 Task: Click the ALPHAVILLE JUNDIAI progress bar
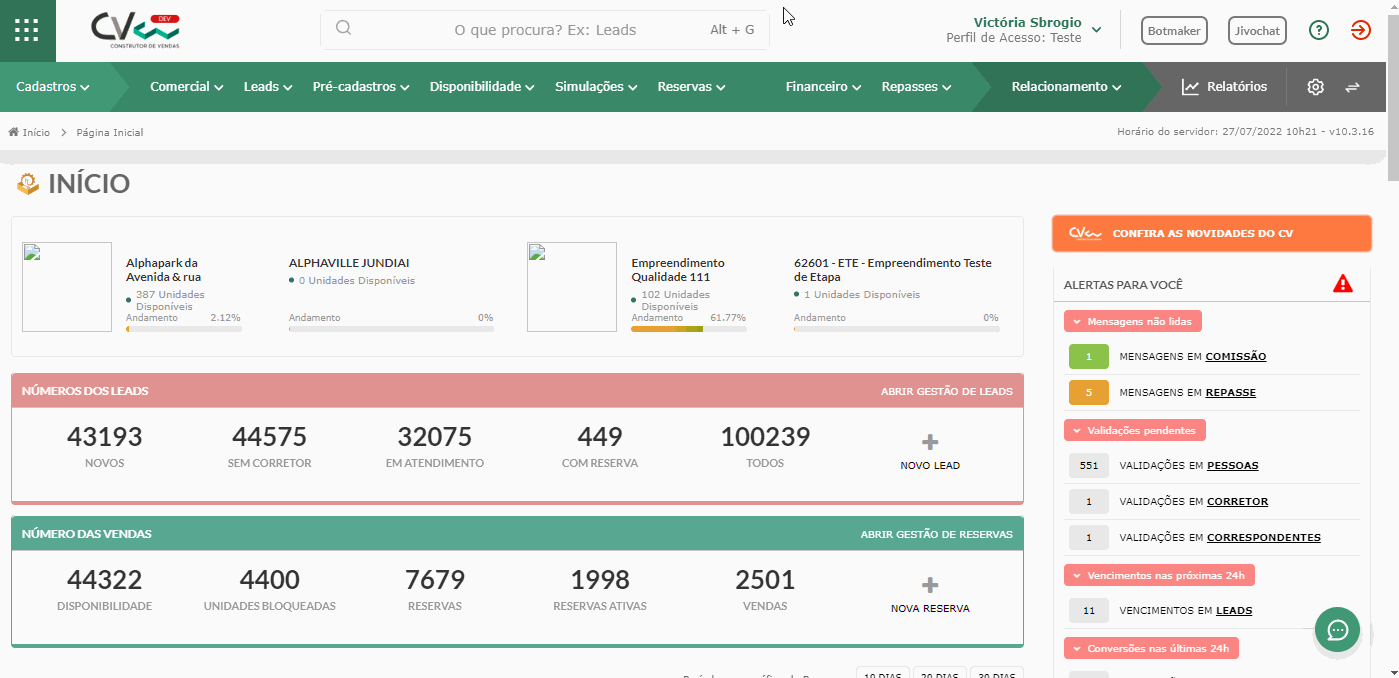click(391, 328)
